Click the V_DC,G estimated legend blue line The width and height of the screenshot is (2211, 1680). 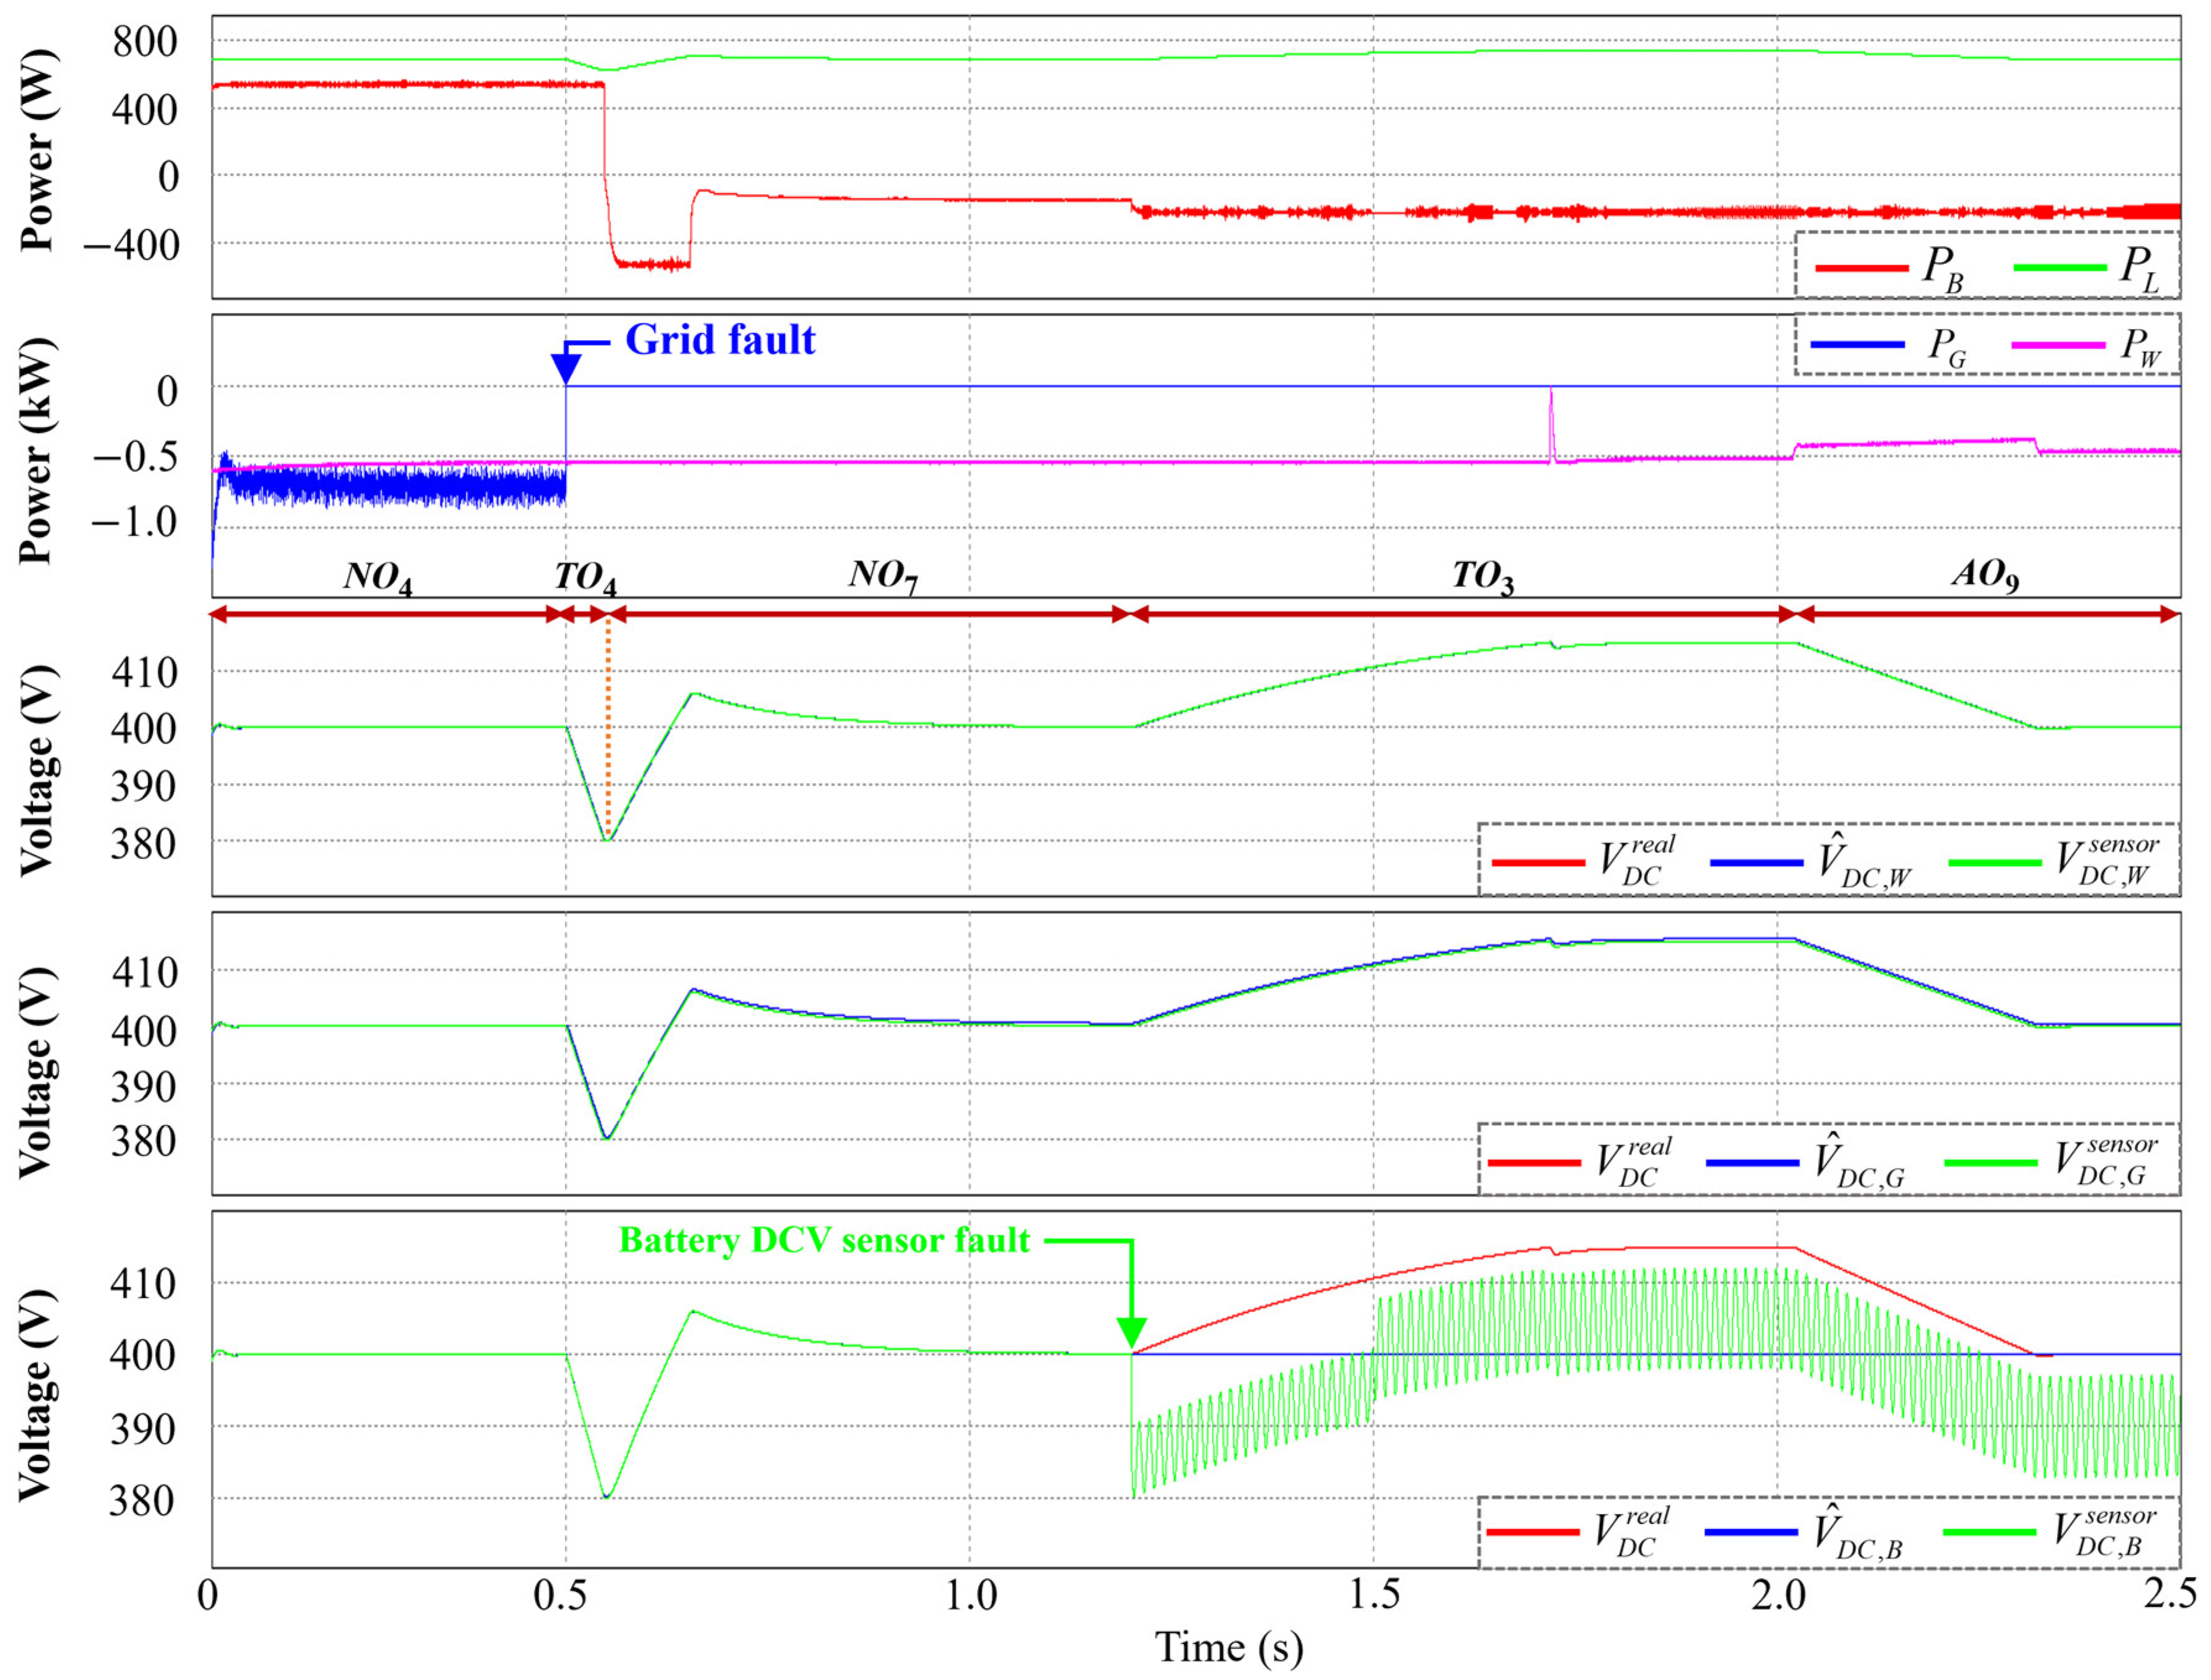pos(1752,1163)
